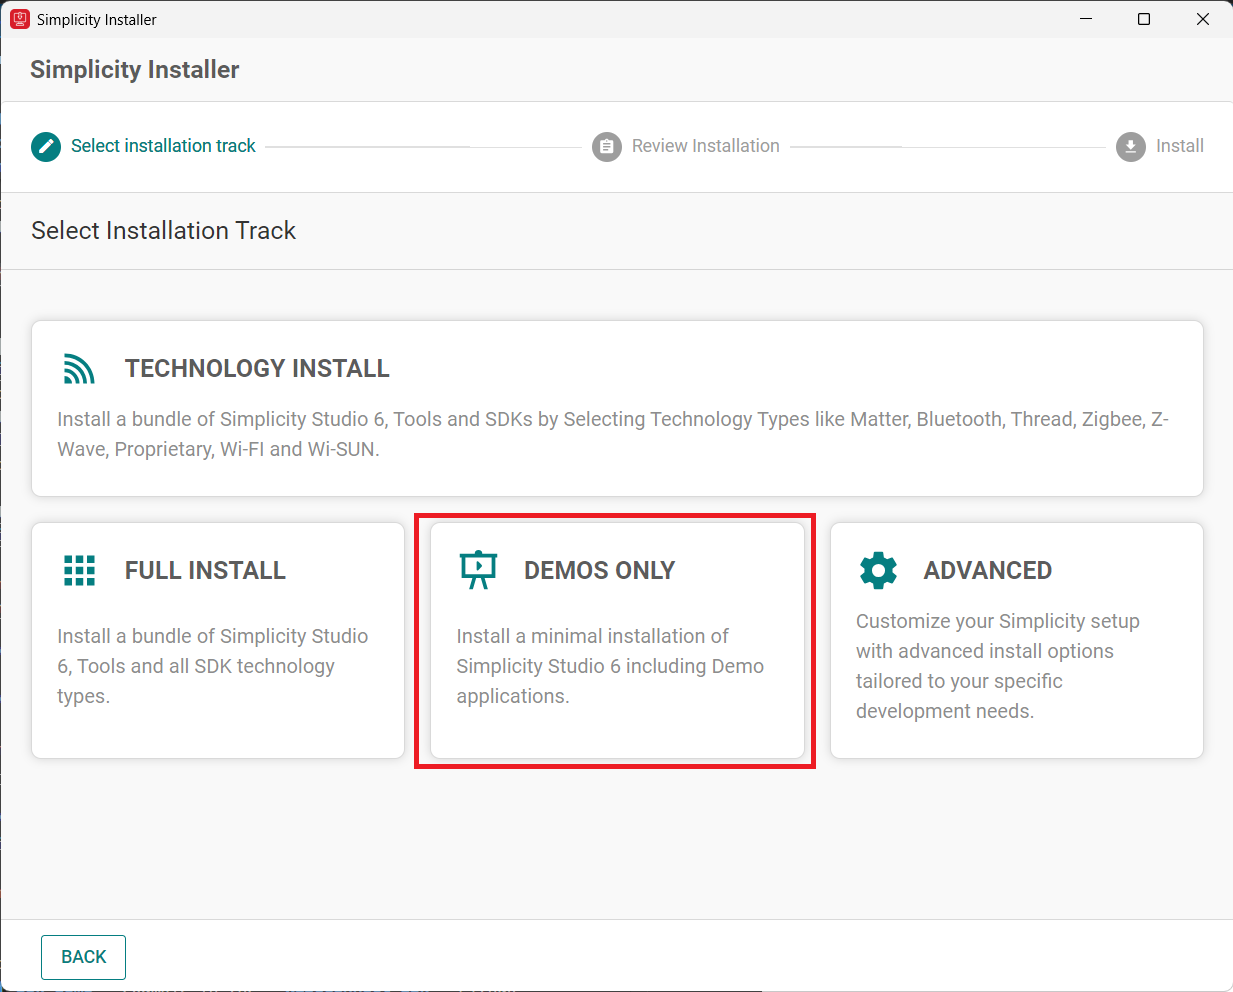
Task: Click the pencil icon for Select installation track
Action: click(x=45, y=146)
